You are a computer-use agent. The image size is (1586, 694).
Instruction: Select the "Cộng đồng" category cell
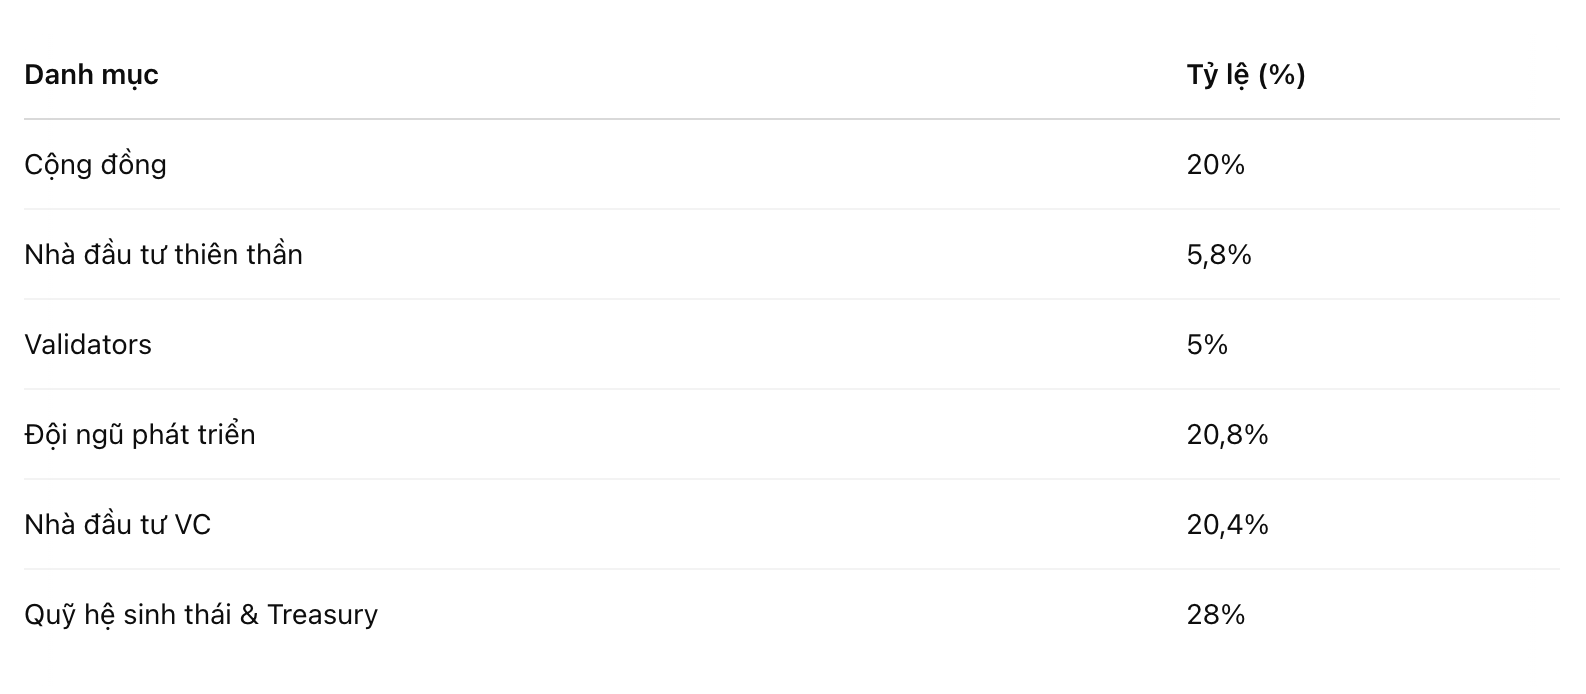click(x=95, y=164)
